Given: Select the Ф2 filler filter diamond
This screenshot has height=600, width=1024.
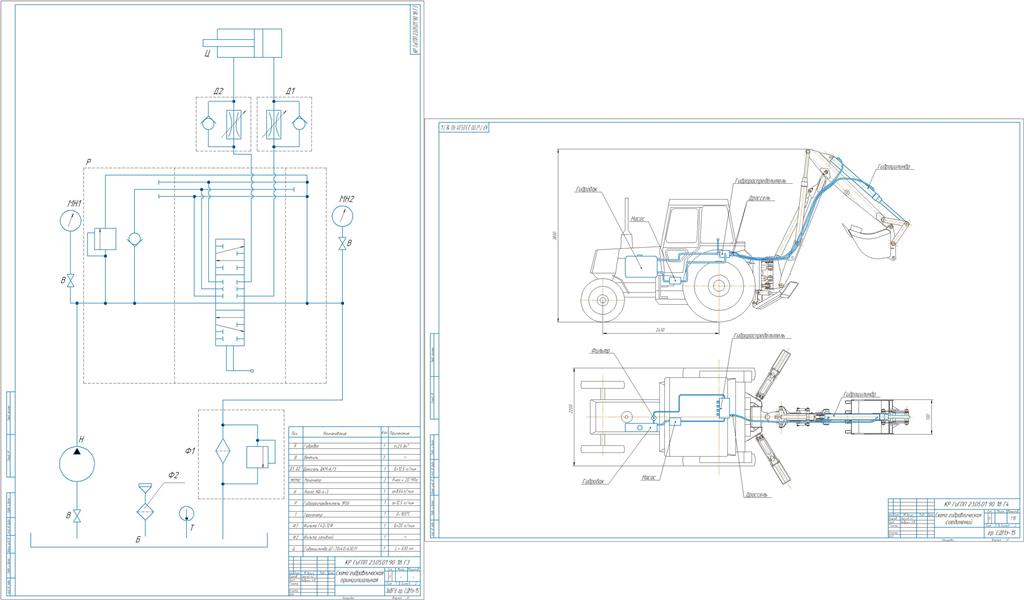Looking at the screenshot, I should point(144,511).
